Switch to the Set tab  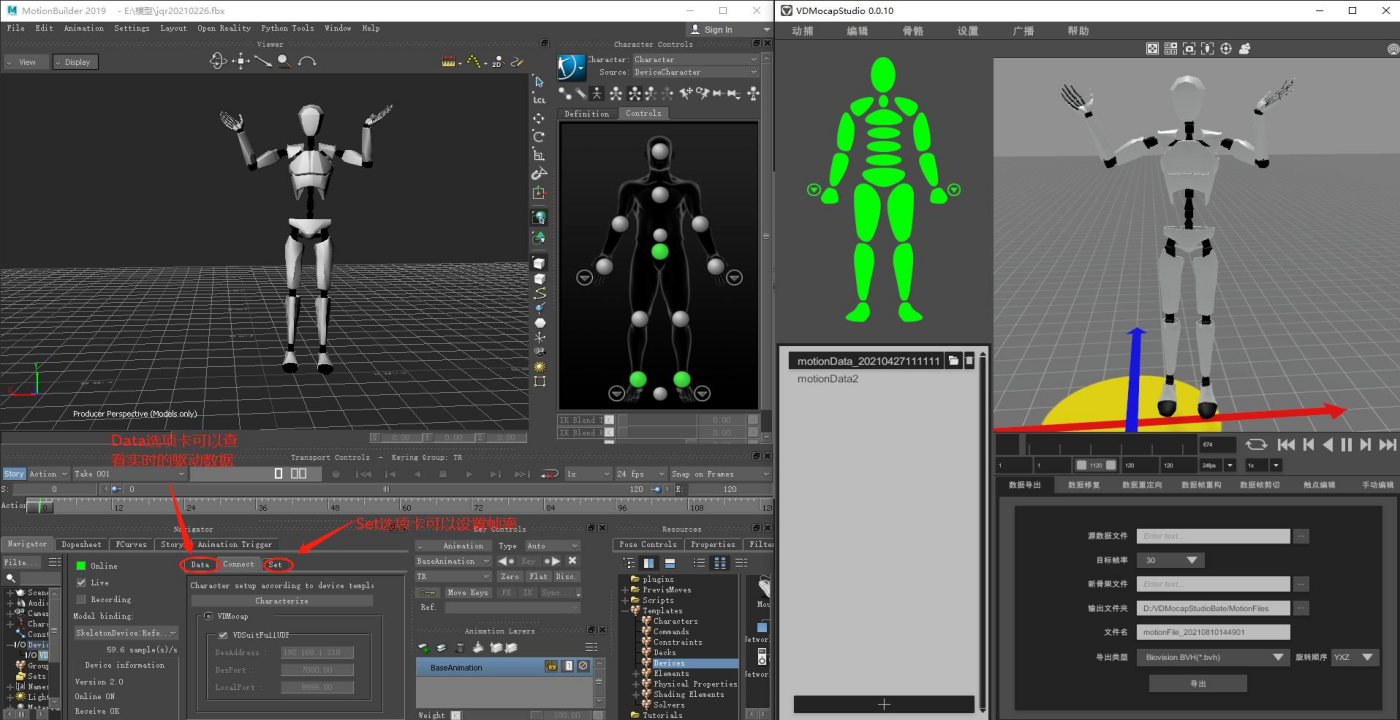[x=275, y=564]
